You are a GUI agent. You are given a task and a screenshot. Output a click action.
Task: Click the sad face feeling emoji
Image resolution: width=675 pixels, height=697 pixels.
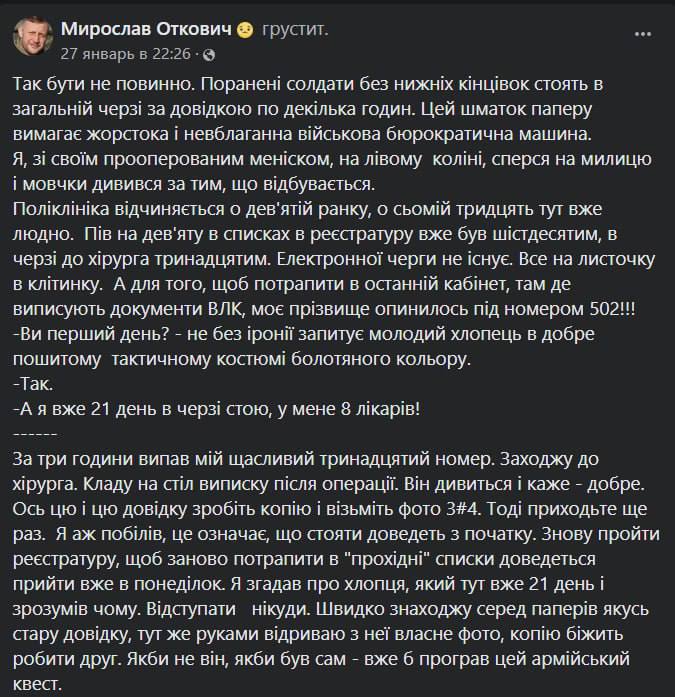(x=245, y=27)
